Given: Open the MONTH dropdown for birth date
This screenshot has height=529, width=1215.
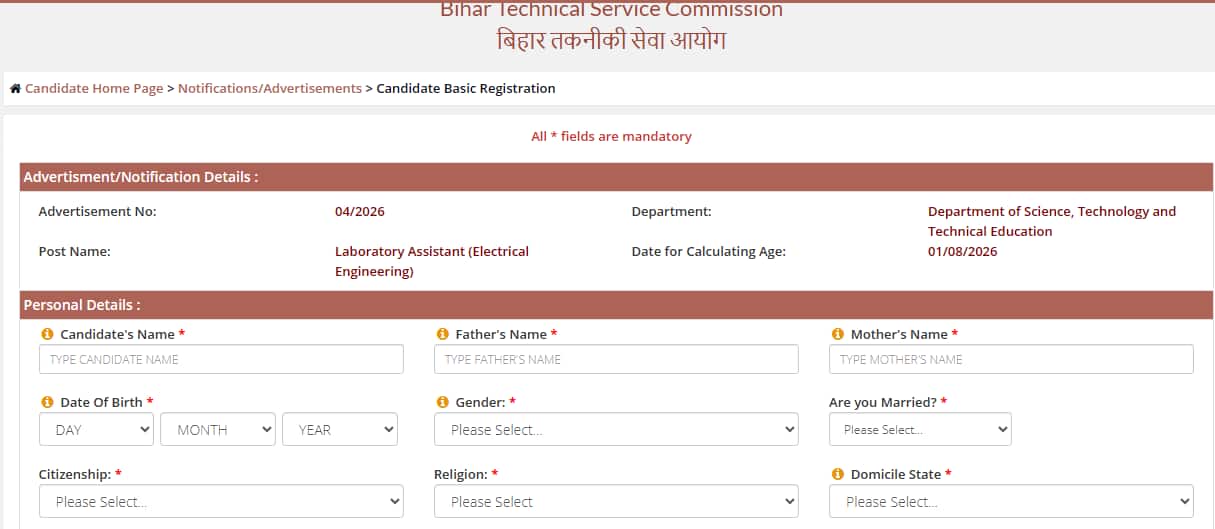Looking at the screenshot, I should coord(218,430).
